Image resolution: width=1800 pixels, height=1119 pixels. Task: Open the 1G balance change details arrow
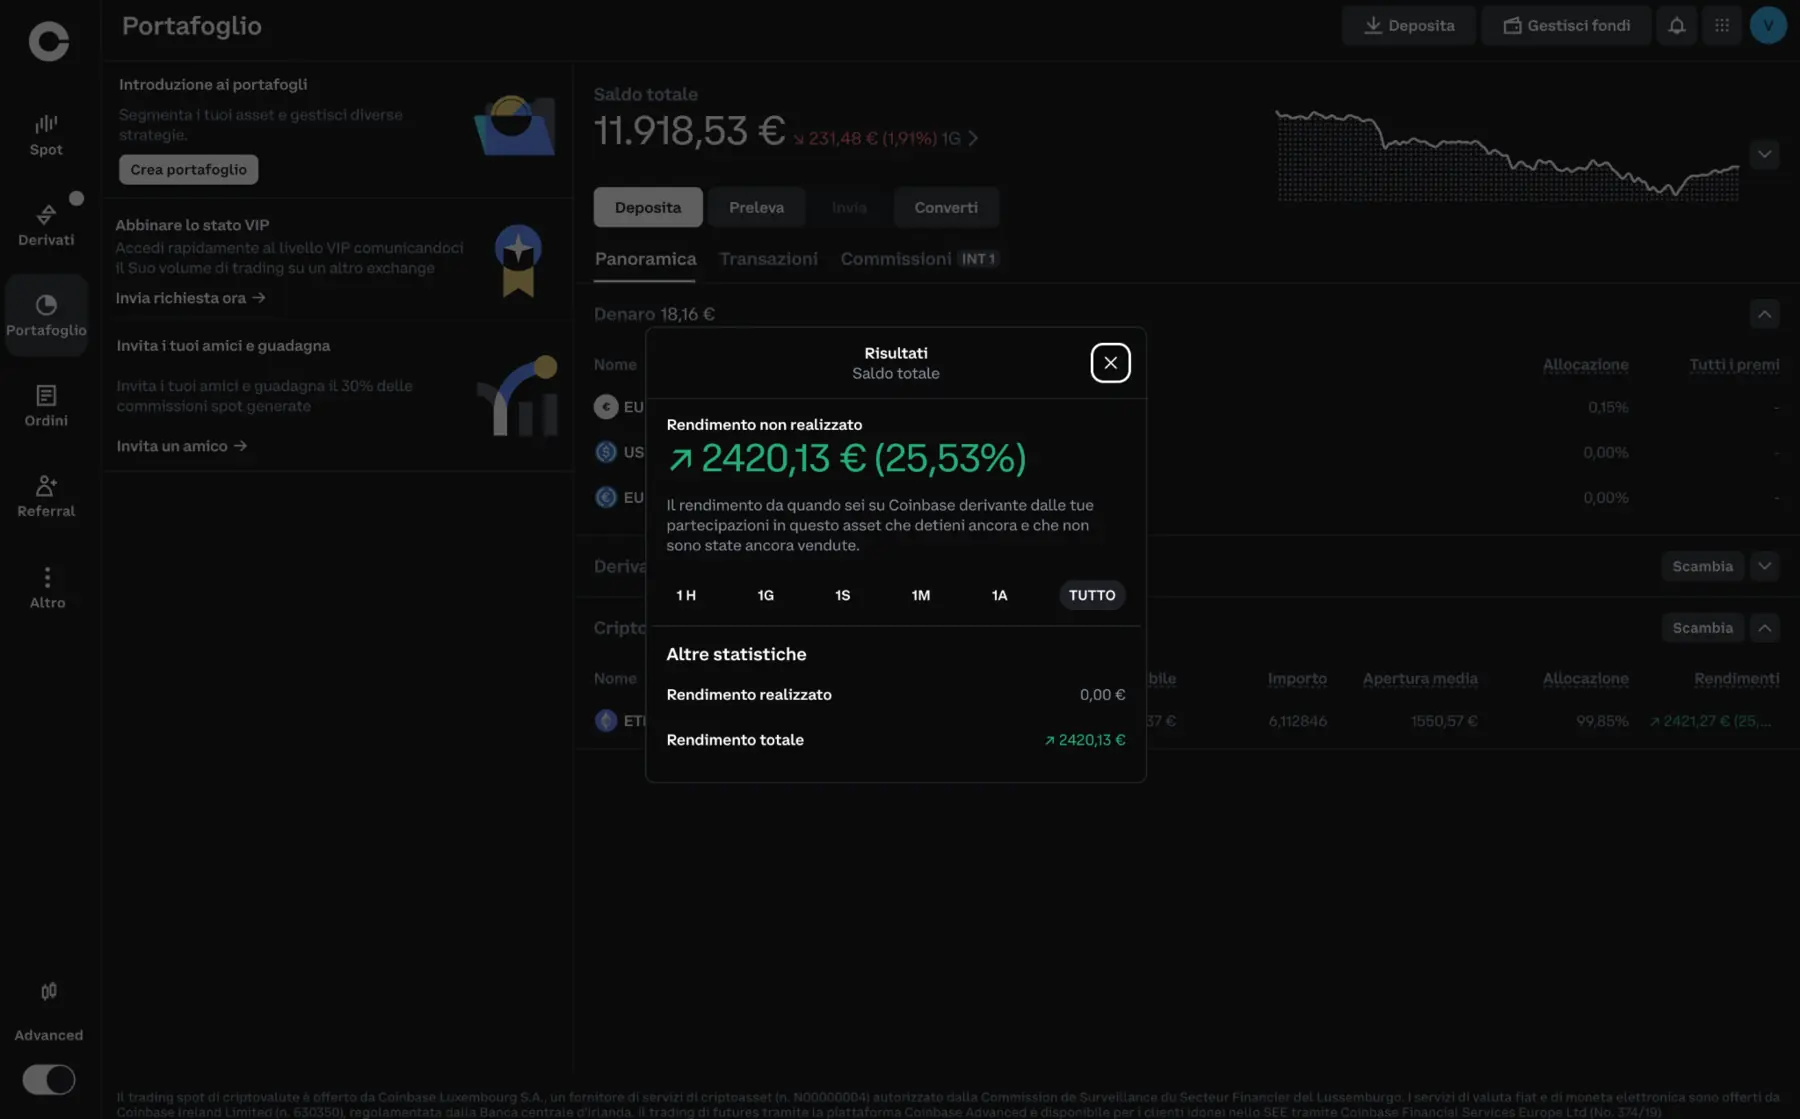point(973,138)
